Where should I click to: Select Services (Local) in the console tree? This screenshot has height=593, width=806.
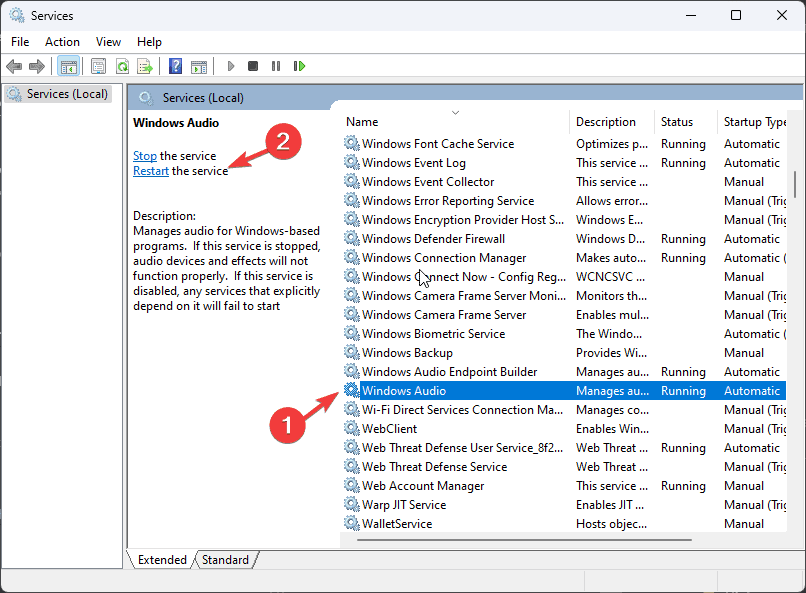tap(58, 94)
